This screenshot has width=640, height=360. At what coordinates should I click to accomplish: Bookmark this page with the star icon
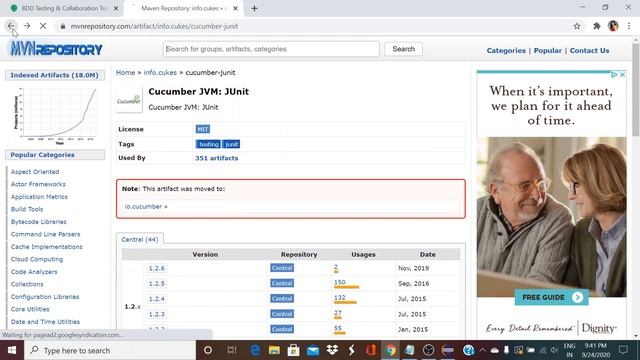(577, 26)
